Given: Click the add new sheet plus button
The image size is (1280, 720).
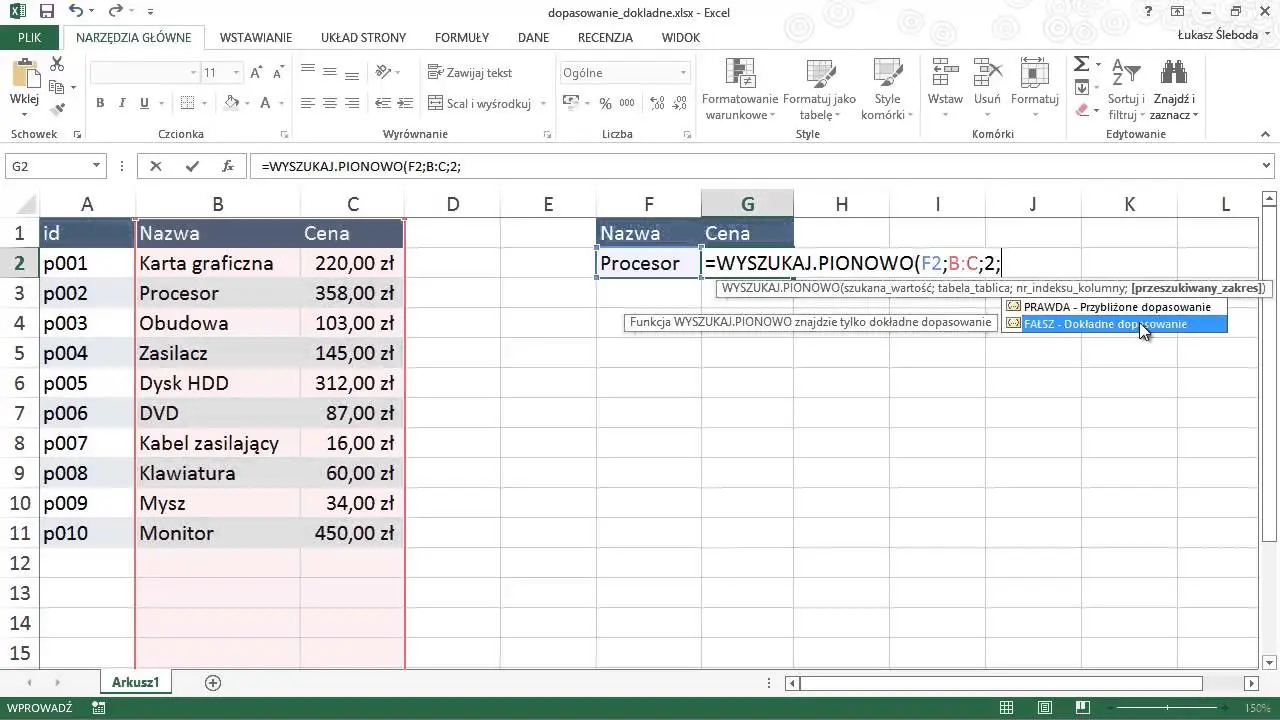Looking at the screenshot, I should pyautogui.click(x=212, y=682).
